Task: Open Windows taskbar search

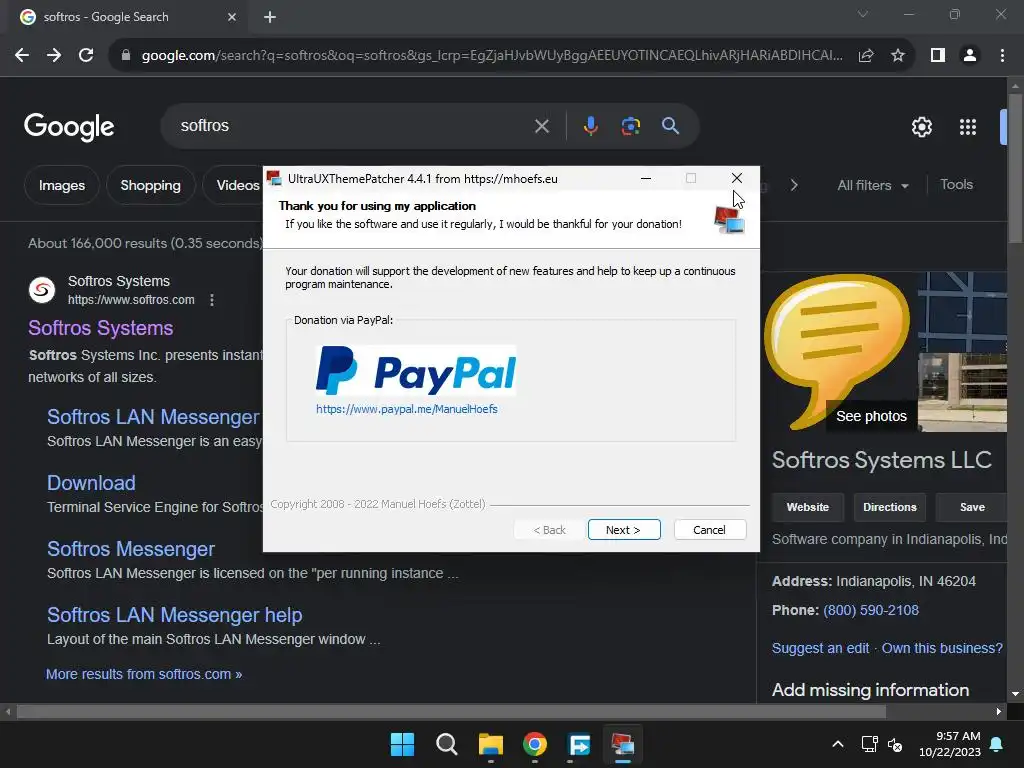Action: (x=447, y=744)
